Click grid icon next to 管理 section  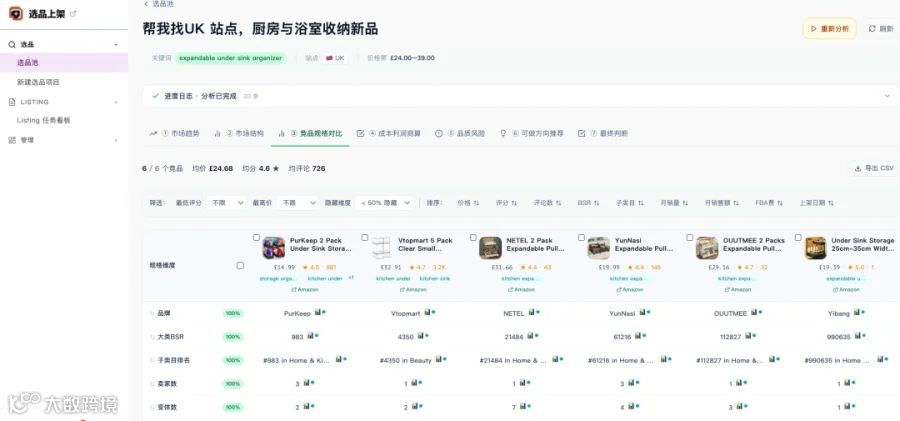coord(12,140)
